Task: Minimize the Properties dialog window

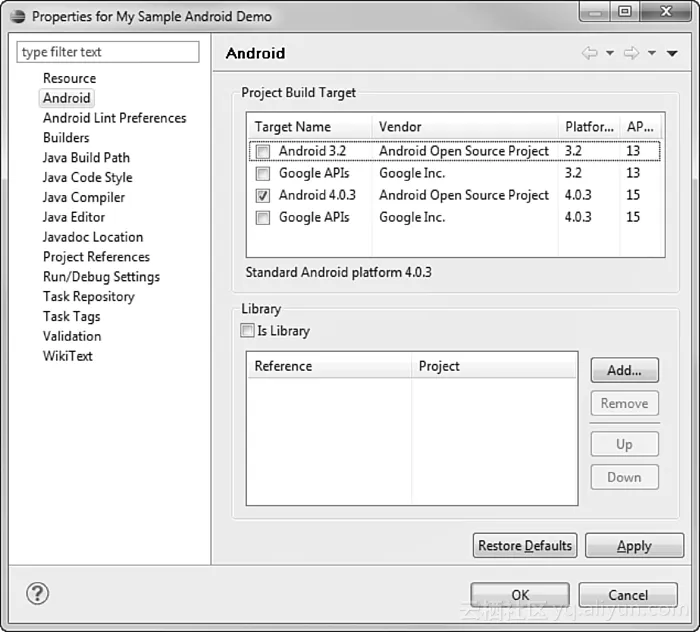Action: coord(595,11)
